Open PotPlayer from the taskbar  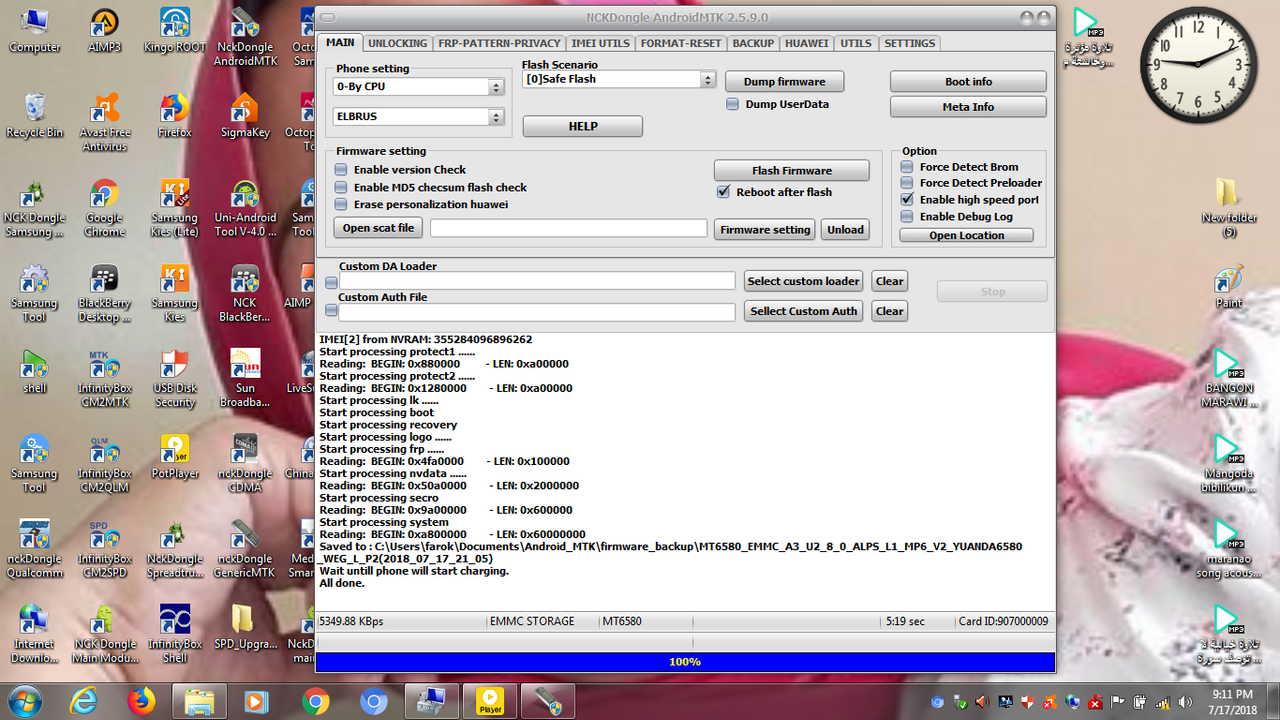click(x=490, y=702)
